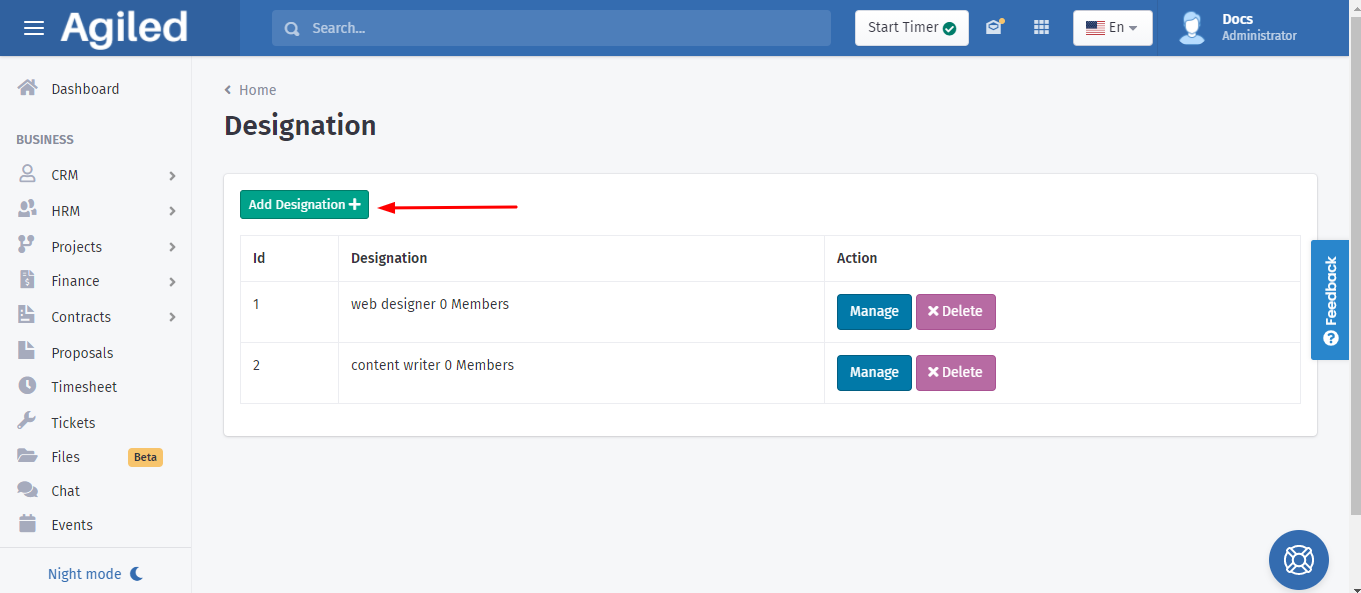The height and width of the screenshot is (593, 1361).
Task: Click the Add Designation button
Action: [304, 204]
